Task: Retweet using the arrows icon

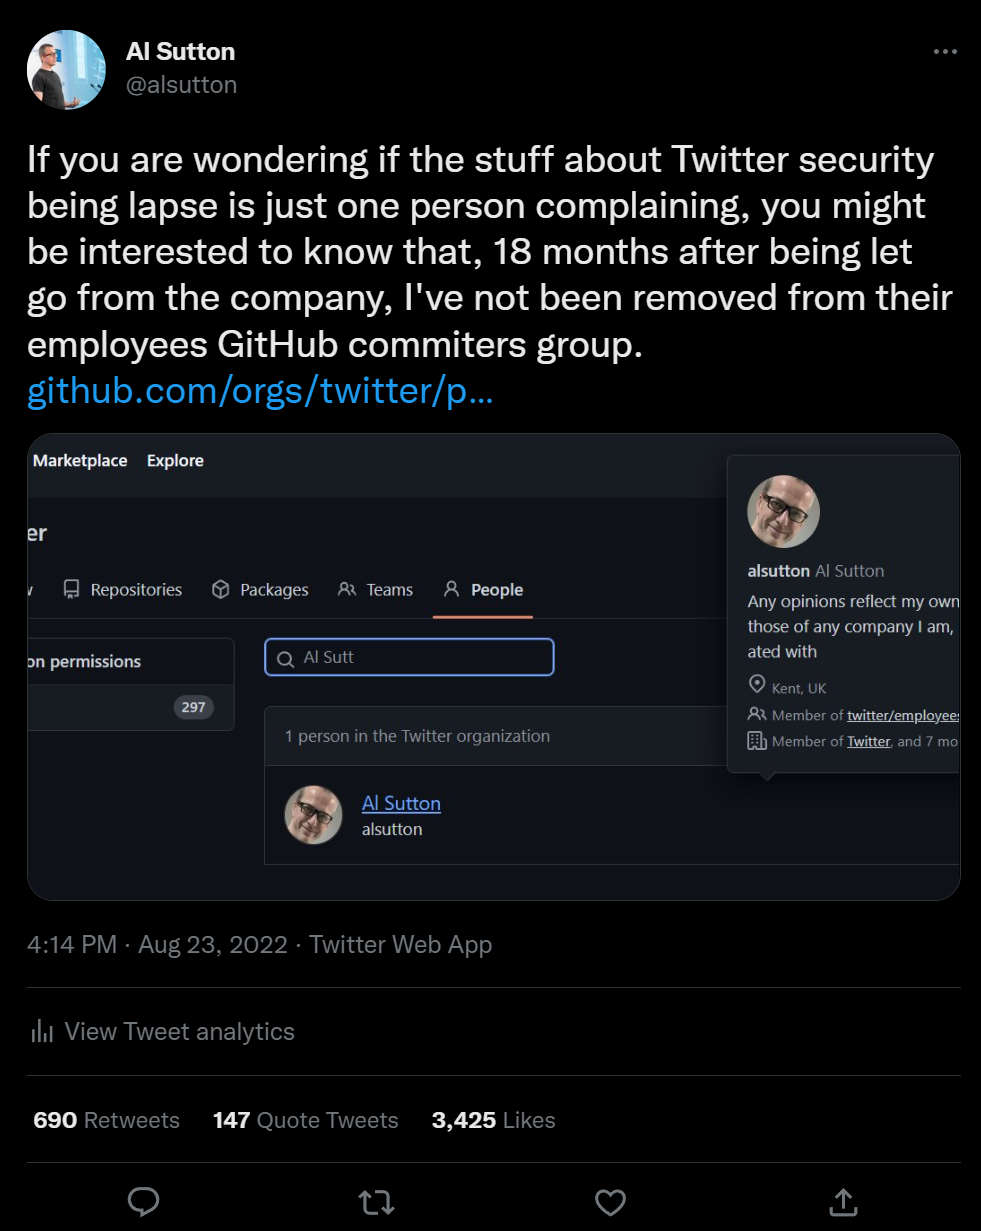Action: [377, 1201]
